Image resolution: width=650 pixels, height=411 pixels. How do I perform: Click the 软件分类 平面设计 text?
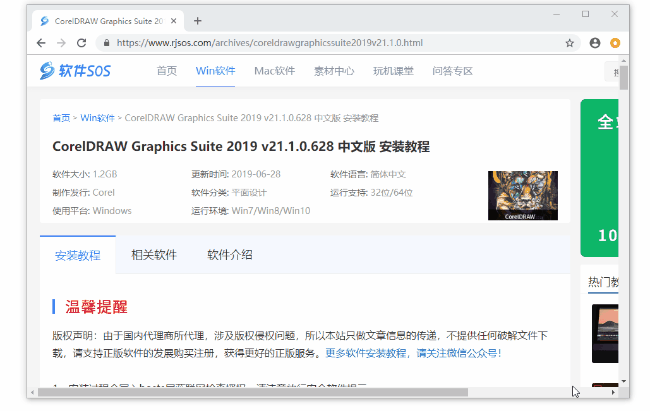click(x=229, y=192)
